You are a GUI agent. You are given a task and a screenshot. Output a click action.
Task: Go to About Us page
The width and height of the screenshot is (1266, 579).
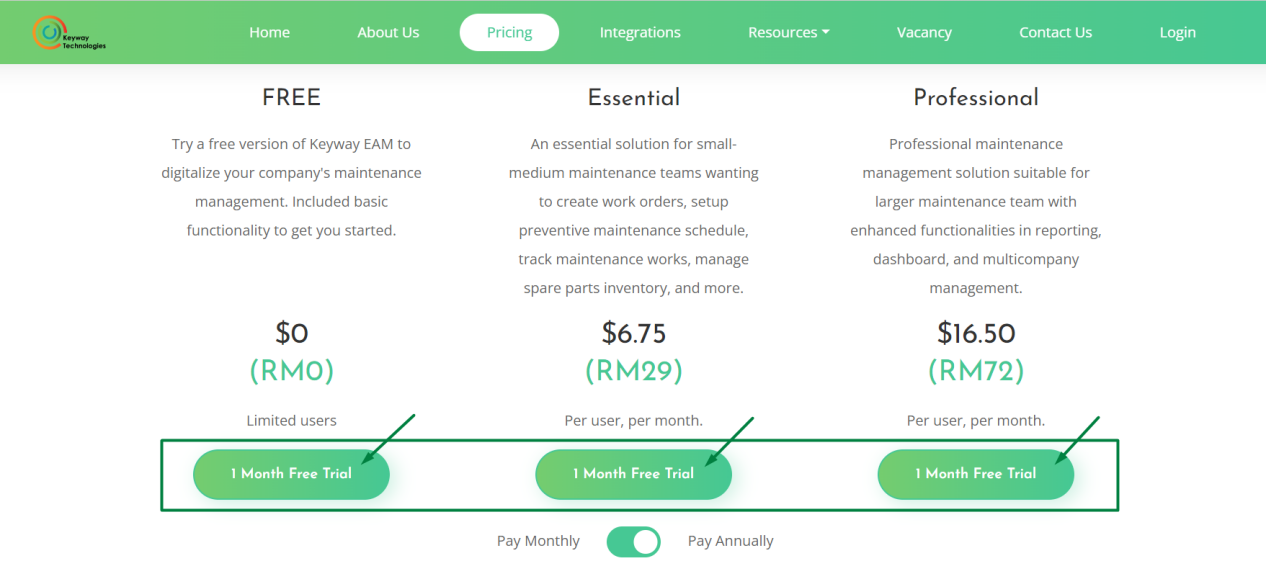point(388,32)
